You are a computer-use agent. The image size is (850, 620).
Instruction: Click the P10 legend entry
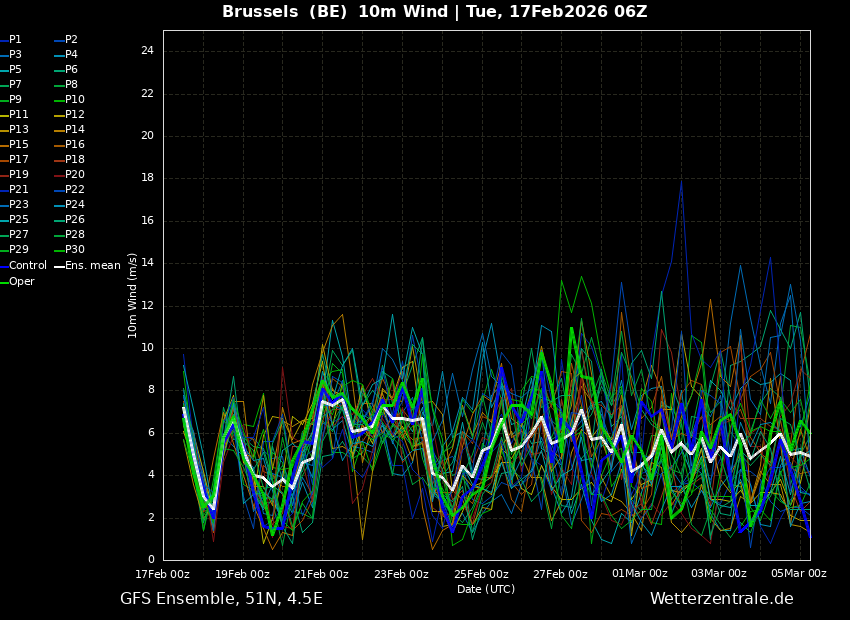[74, 100]
